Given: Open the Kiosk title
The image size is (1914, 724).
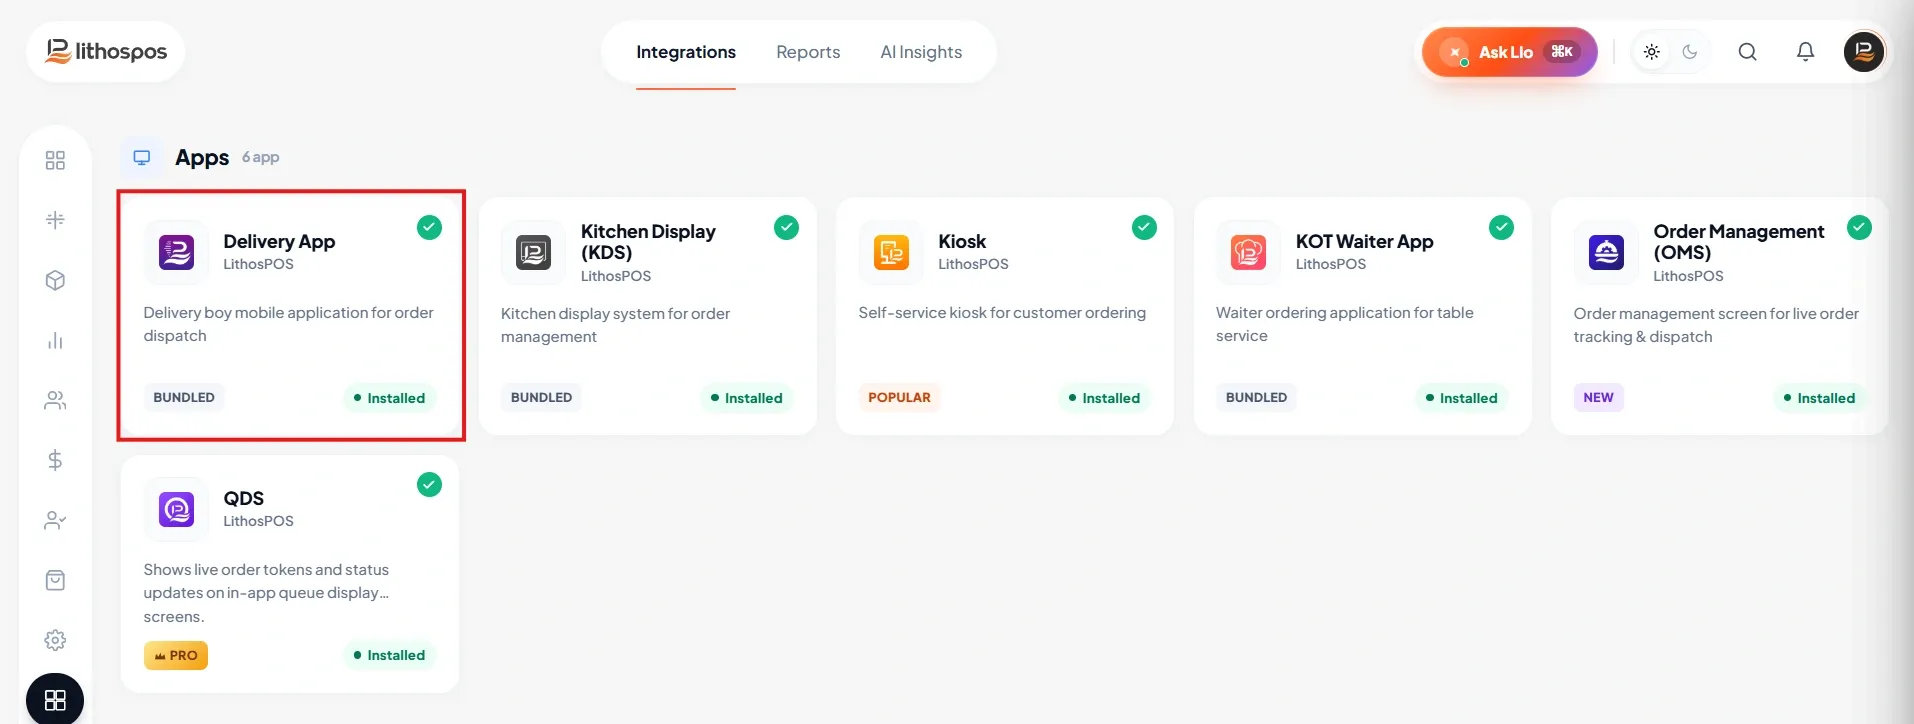Looking at the screenshot, I should pyautogui.click(x=962, y=241).
